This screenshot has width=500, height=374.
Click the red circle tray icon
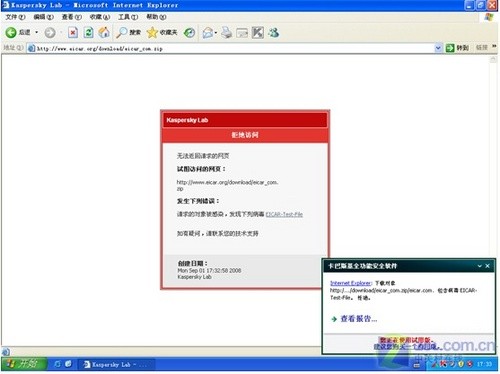point(469,364)
